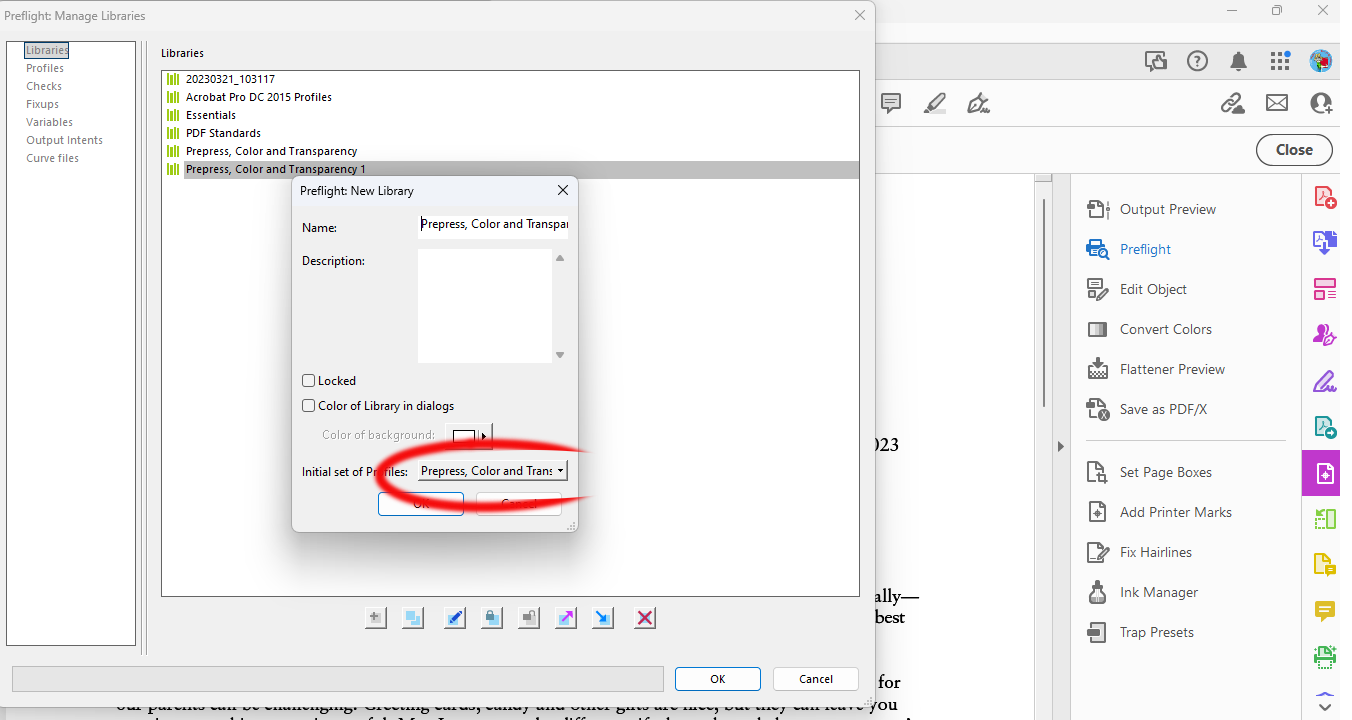Image resolution: width=1352 pixels, height=720 pixels.
Task: Edit the library with the pencil icon
Action: coord(454,617)
